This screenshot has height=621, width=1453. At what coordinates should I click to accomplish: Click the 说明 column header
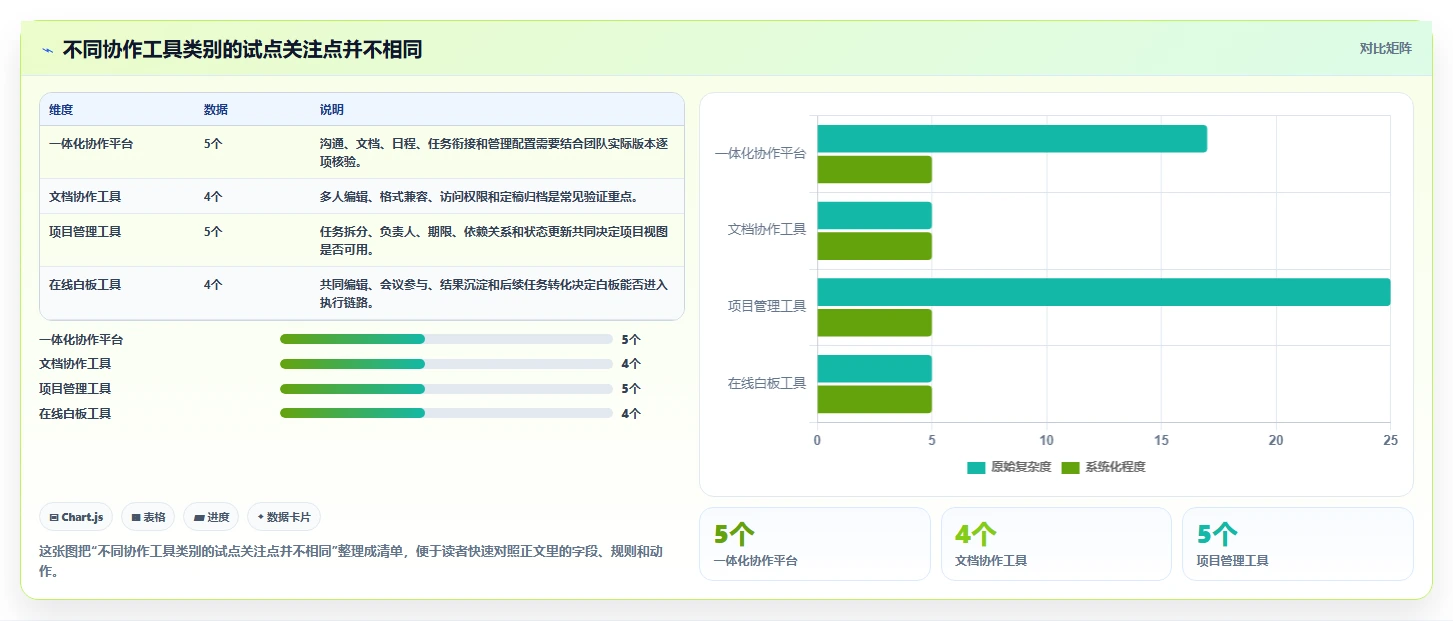click(332, 109)
